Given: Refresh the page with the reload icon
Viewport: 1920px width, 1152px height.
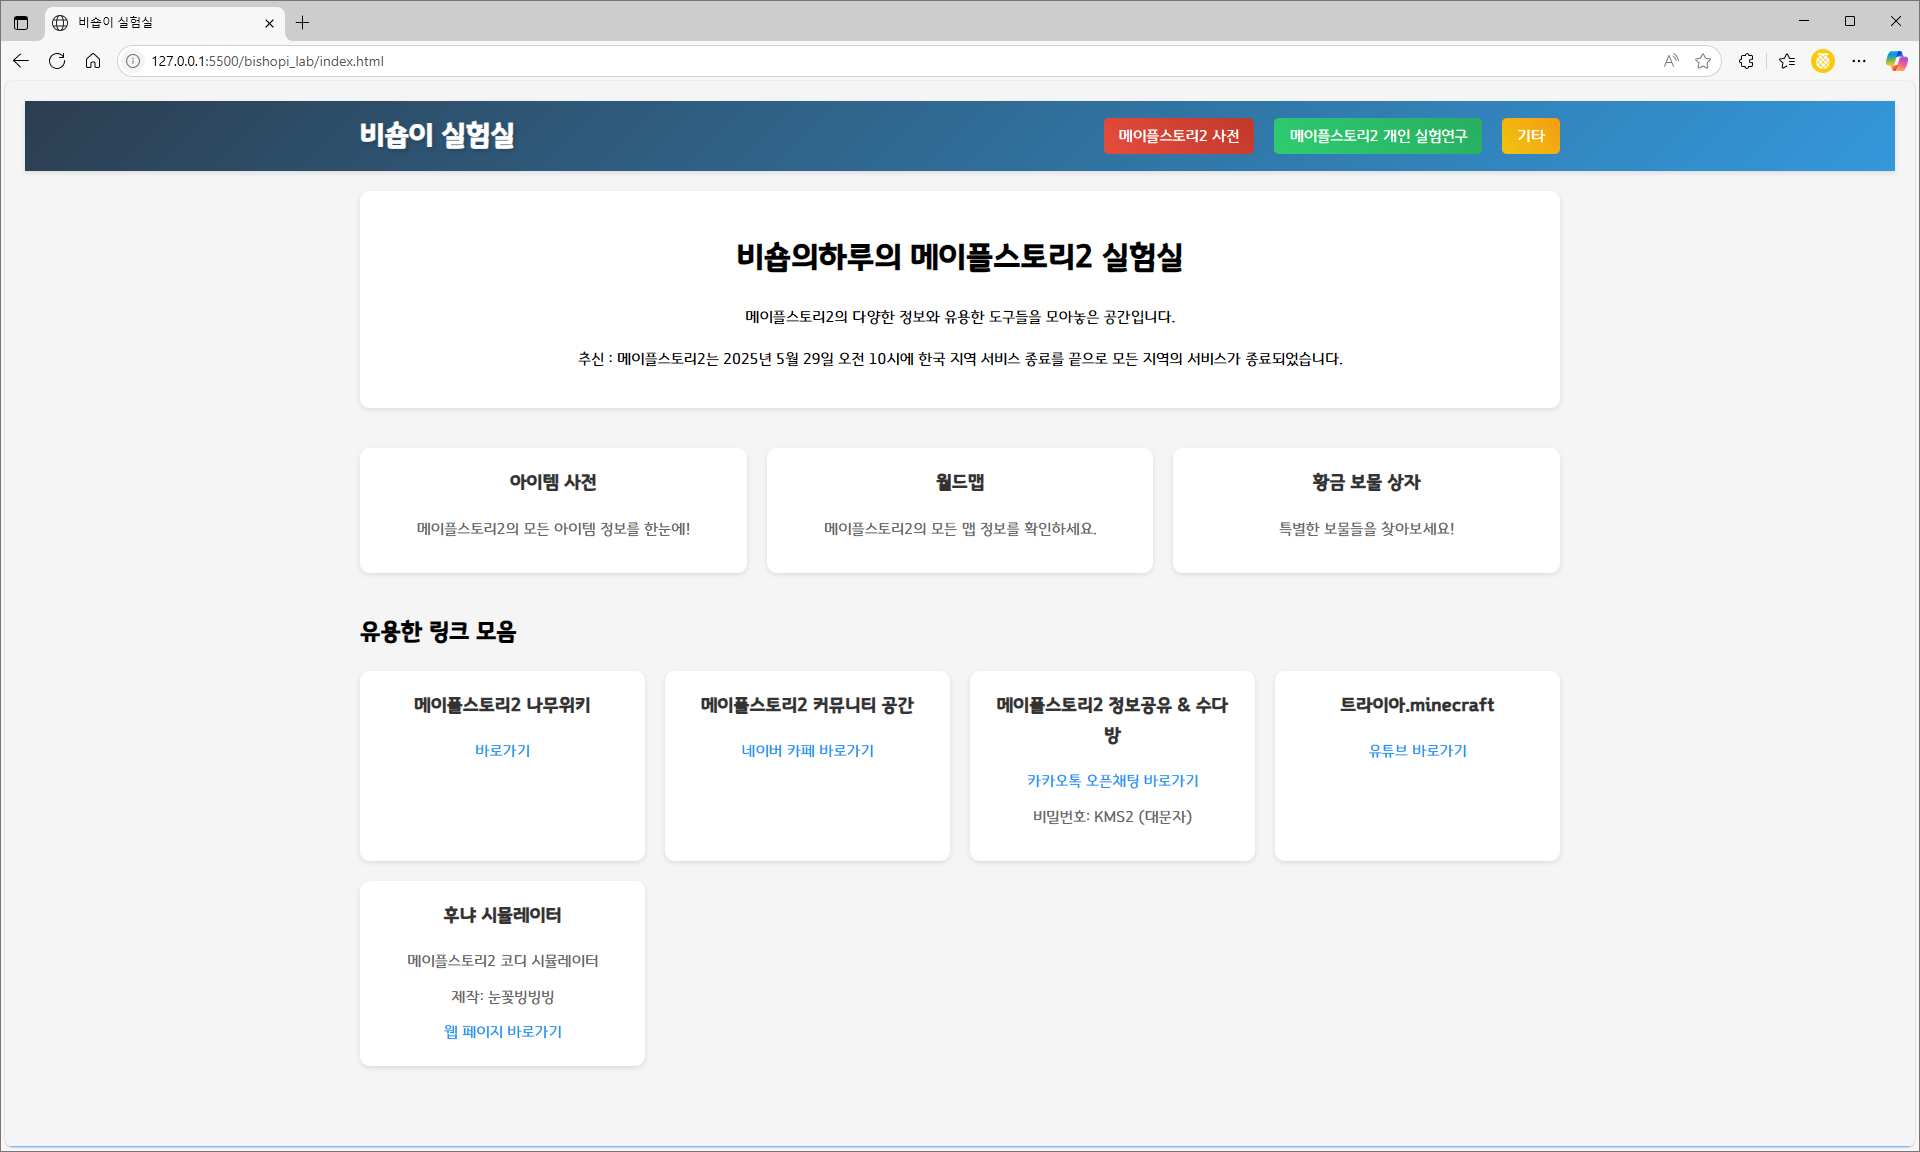Looking at the screenshot, I should (x=56, y=61).
